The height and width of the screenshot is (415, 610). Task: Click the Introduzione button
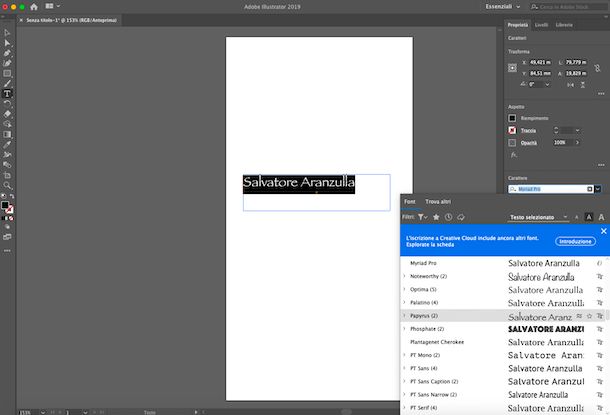click(575, 242)
